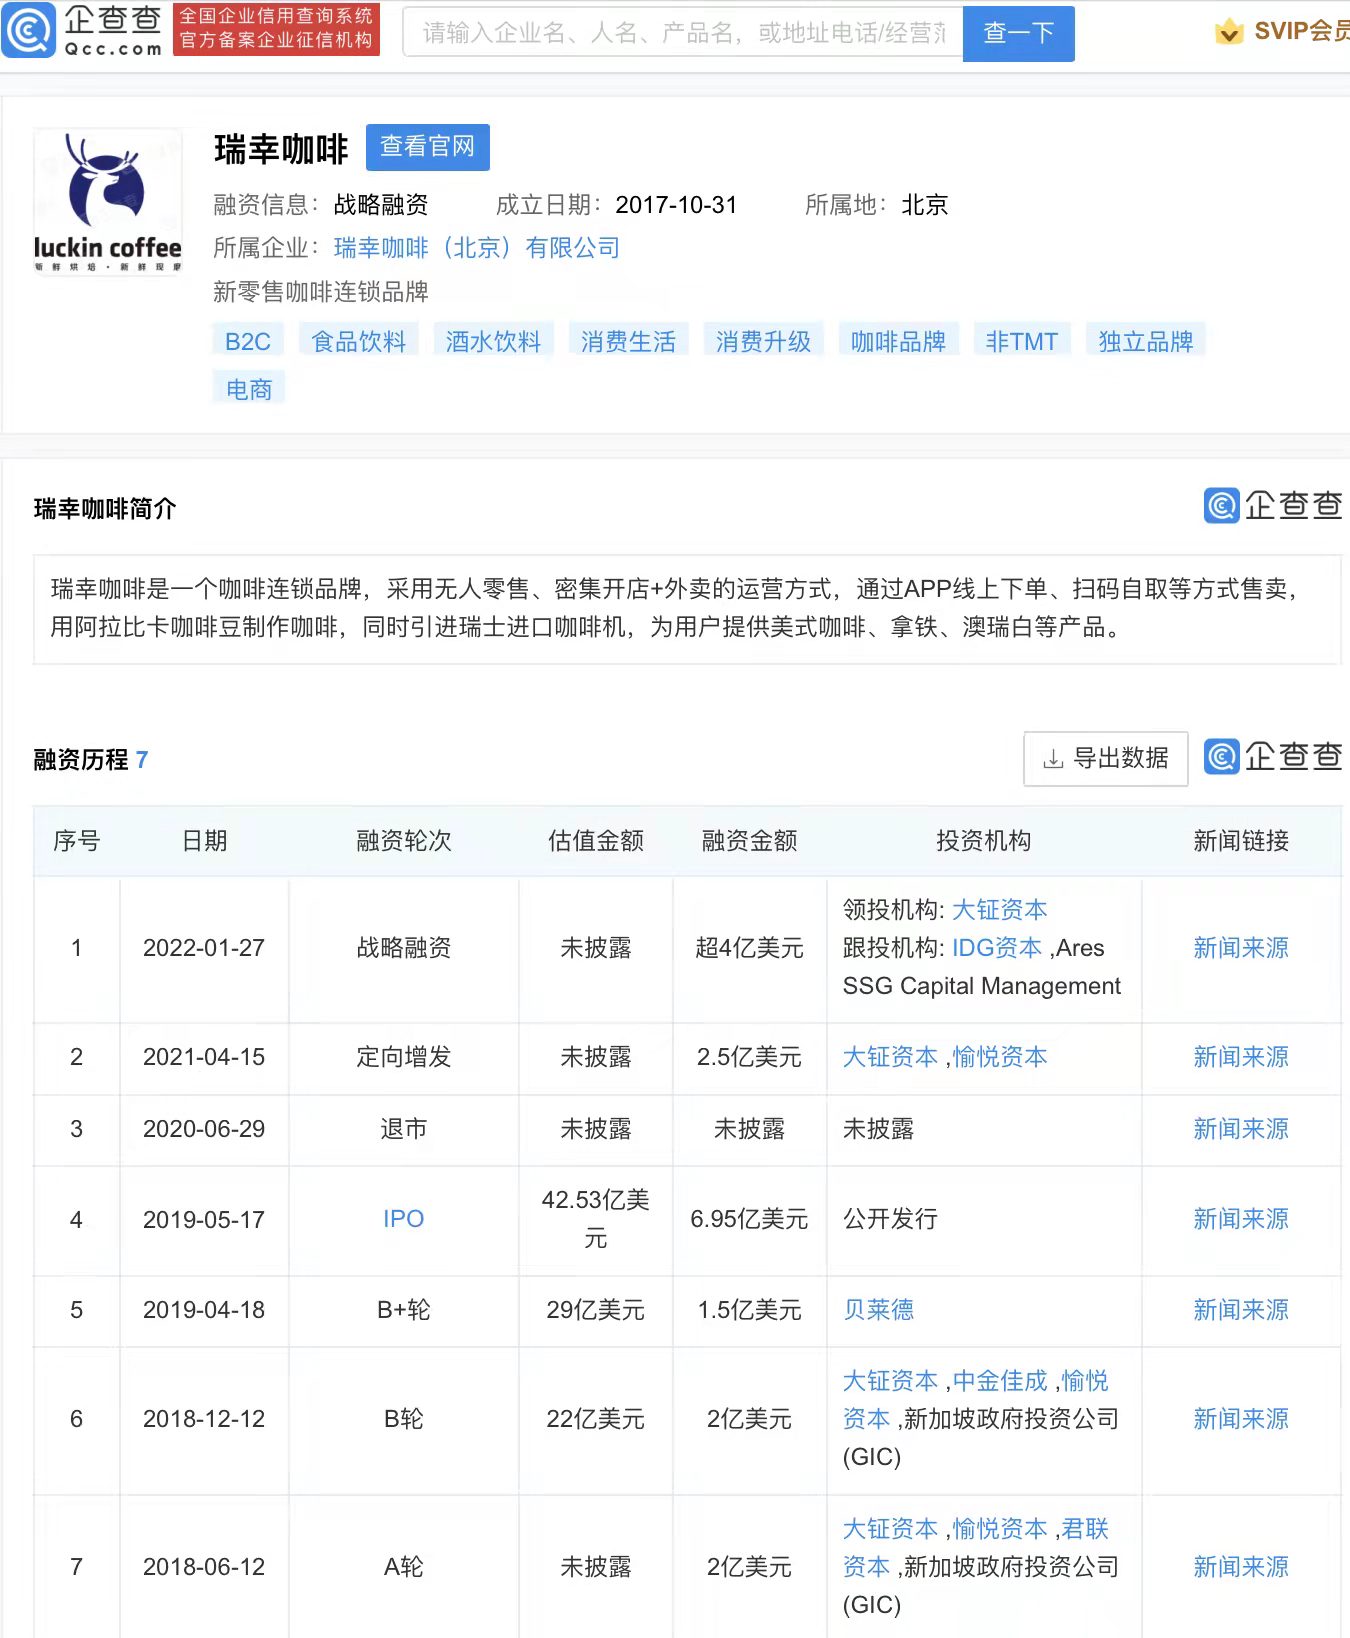The width and height of the screenshot is (1350, 1638).
Task: Select the 酒水饮料 tag
Action: (x=493, y=341)
